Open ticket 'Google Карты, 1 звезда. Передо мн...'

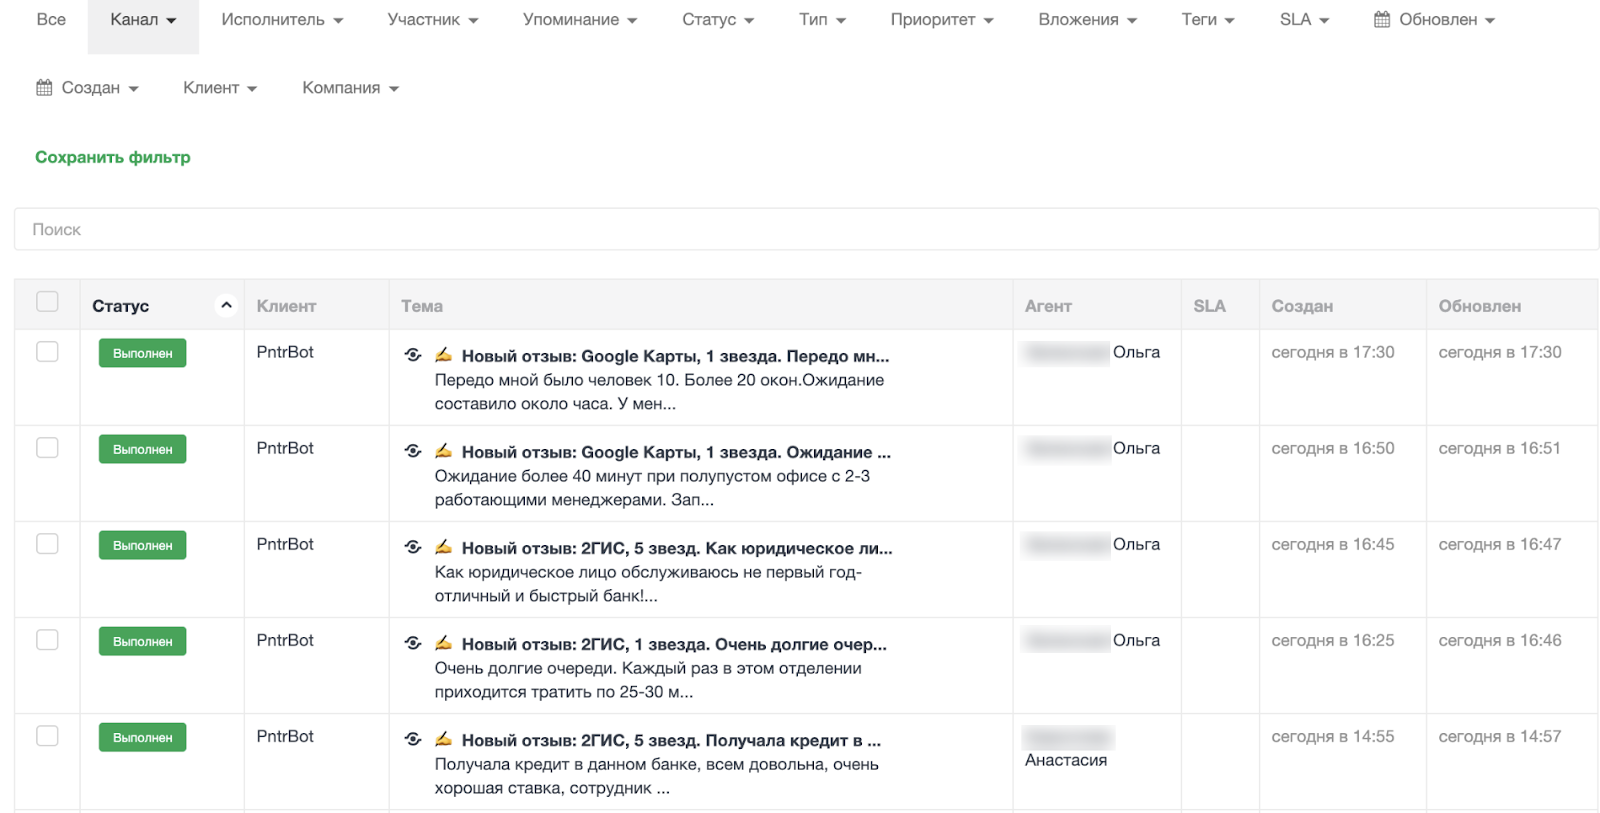pos(675,356)
